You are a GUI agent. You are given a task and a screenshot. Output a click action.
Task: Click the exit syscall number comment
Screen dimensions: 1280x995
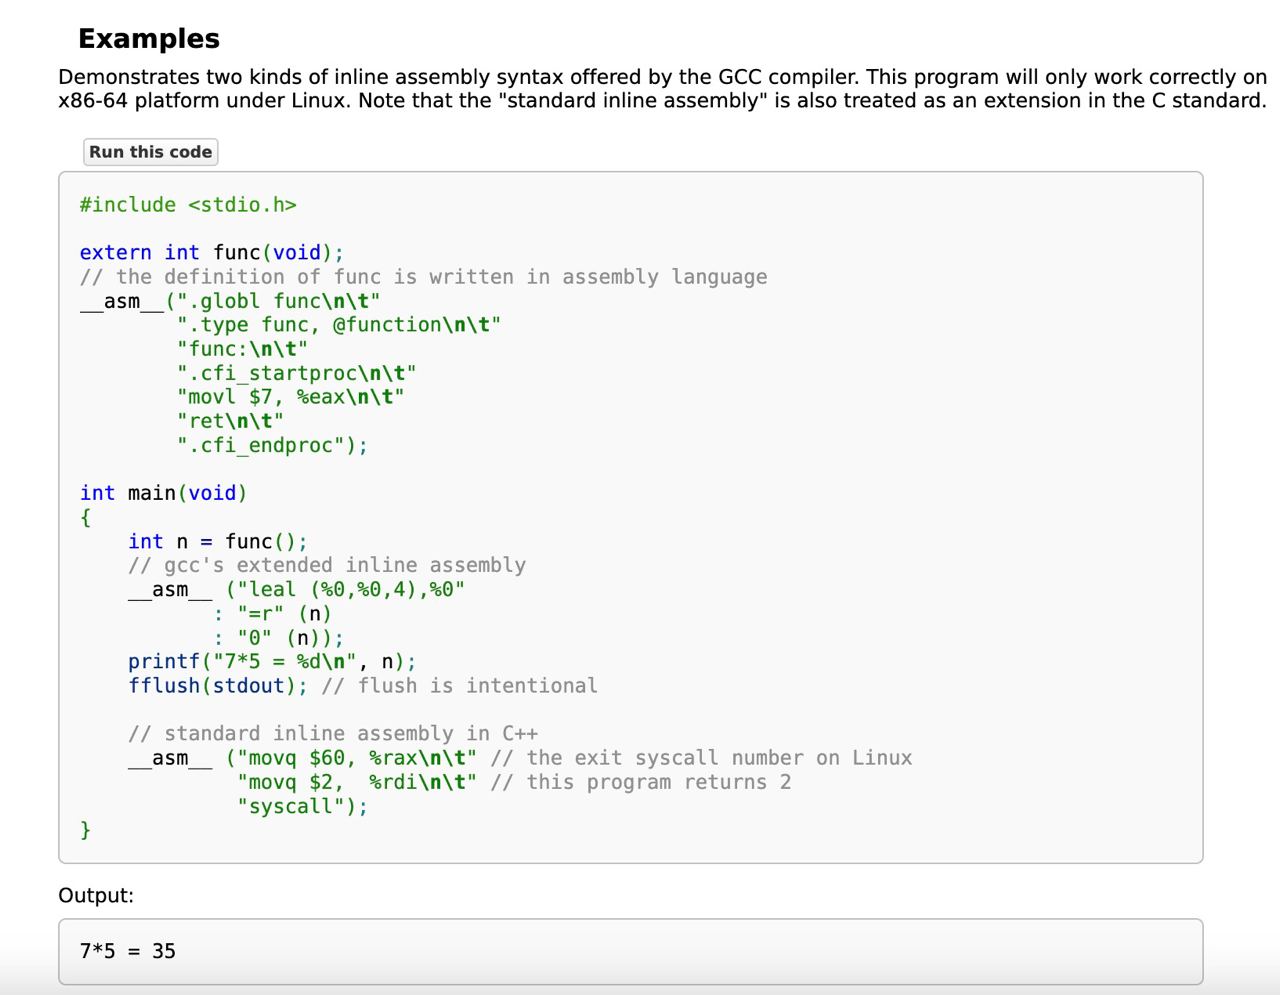pos(701,758)
